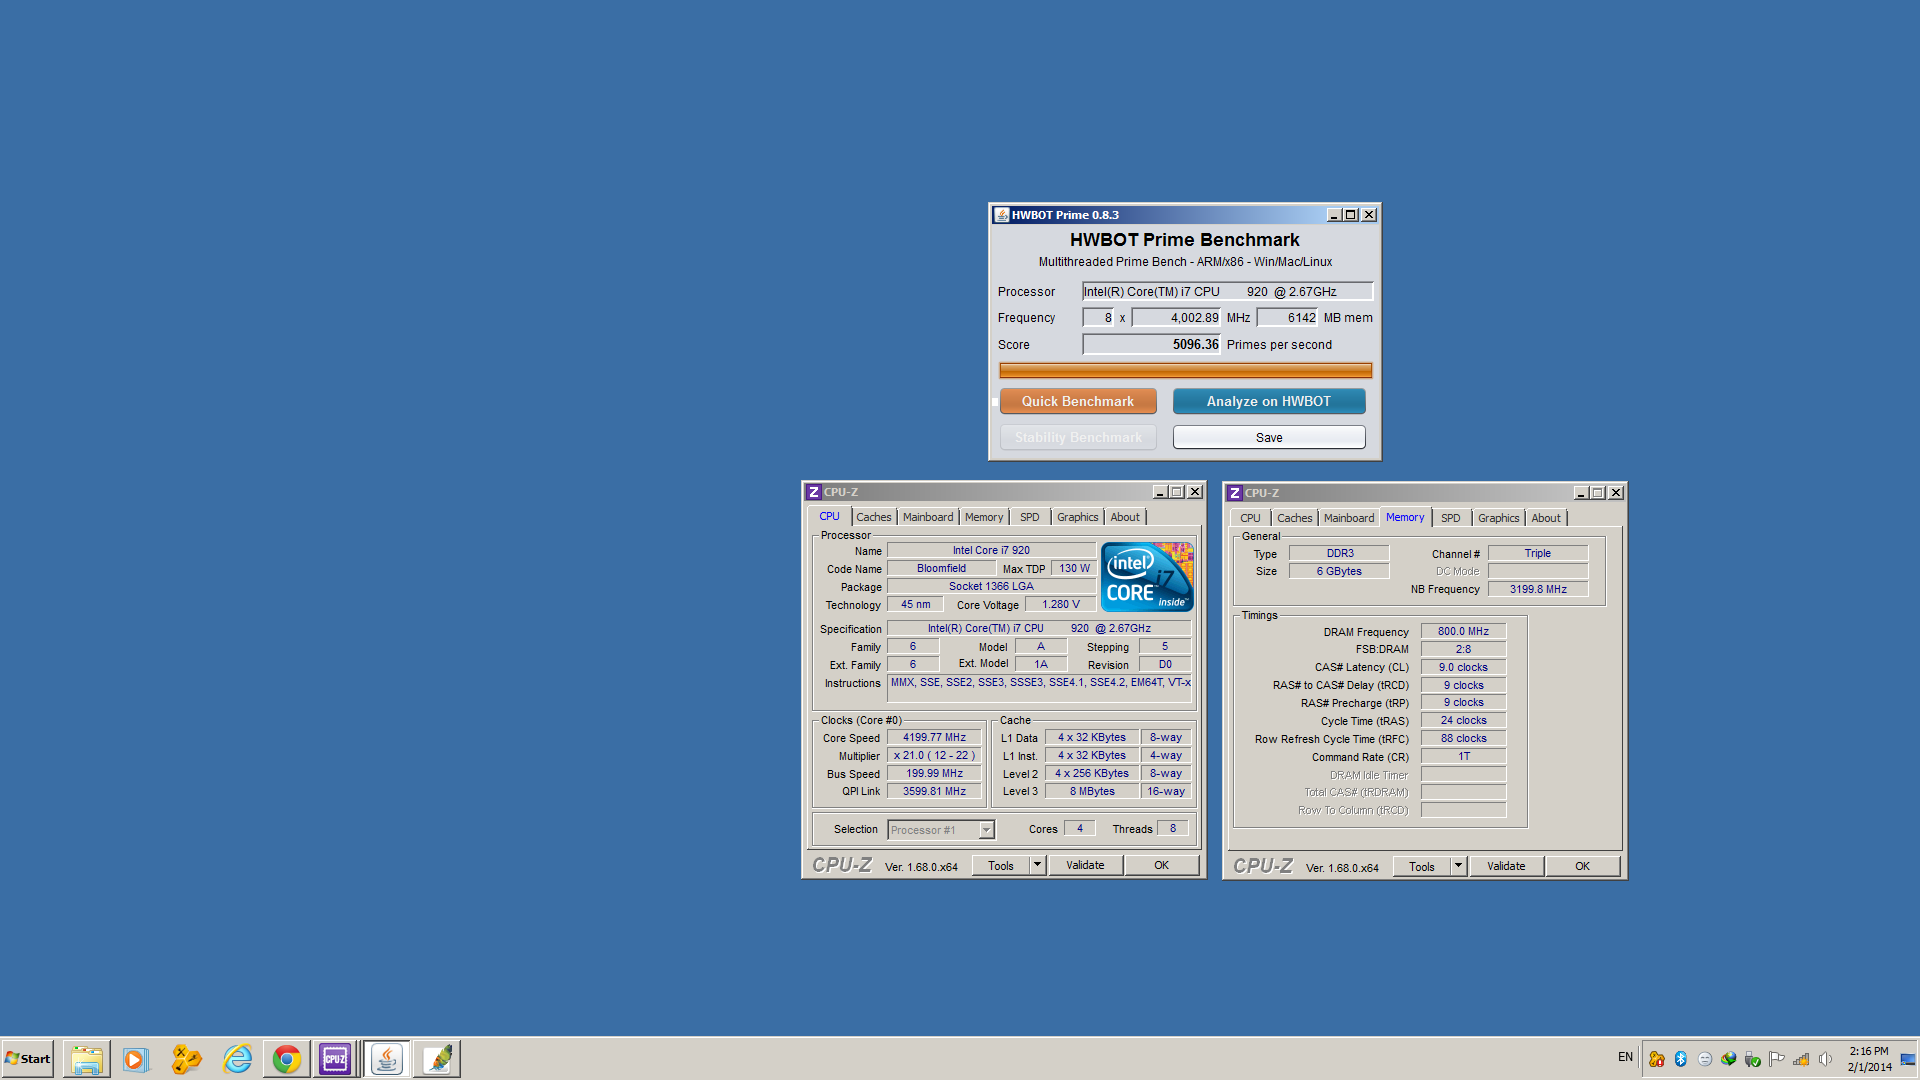This screenshot has height=1080, width=1920.
Task: Run the Quick Benchmark
Action: tap(1078, 401)
